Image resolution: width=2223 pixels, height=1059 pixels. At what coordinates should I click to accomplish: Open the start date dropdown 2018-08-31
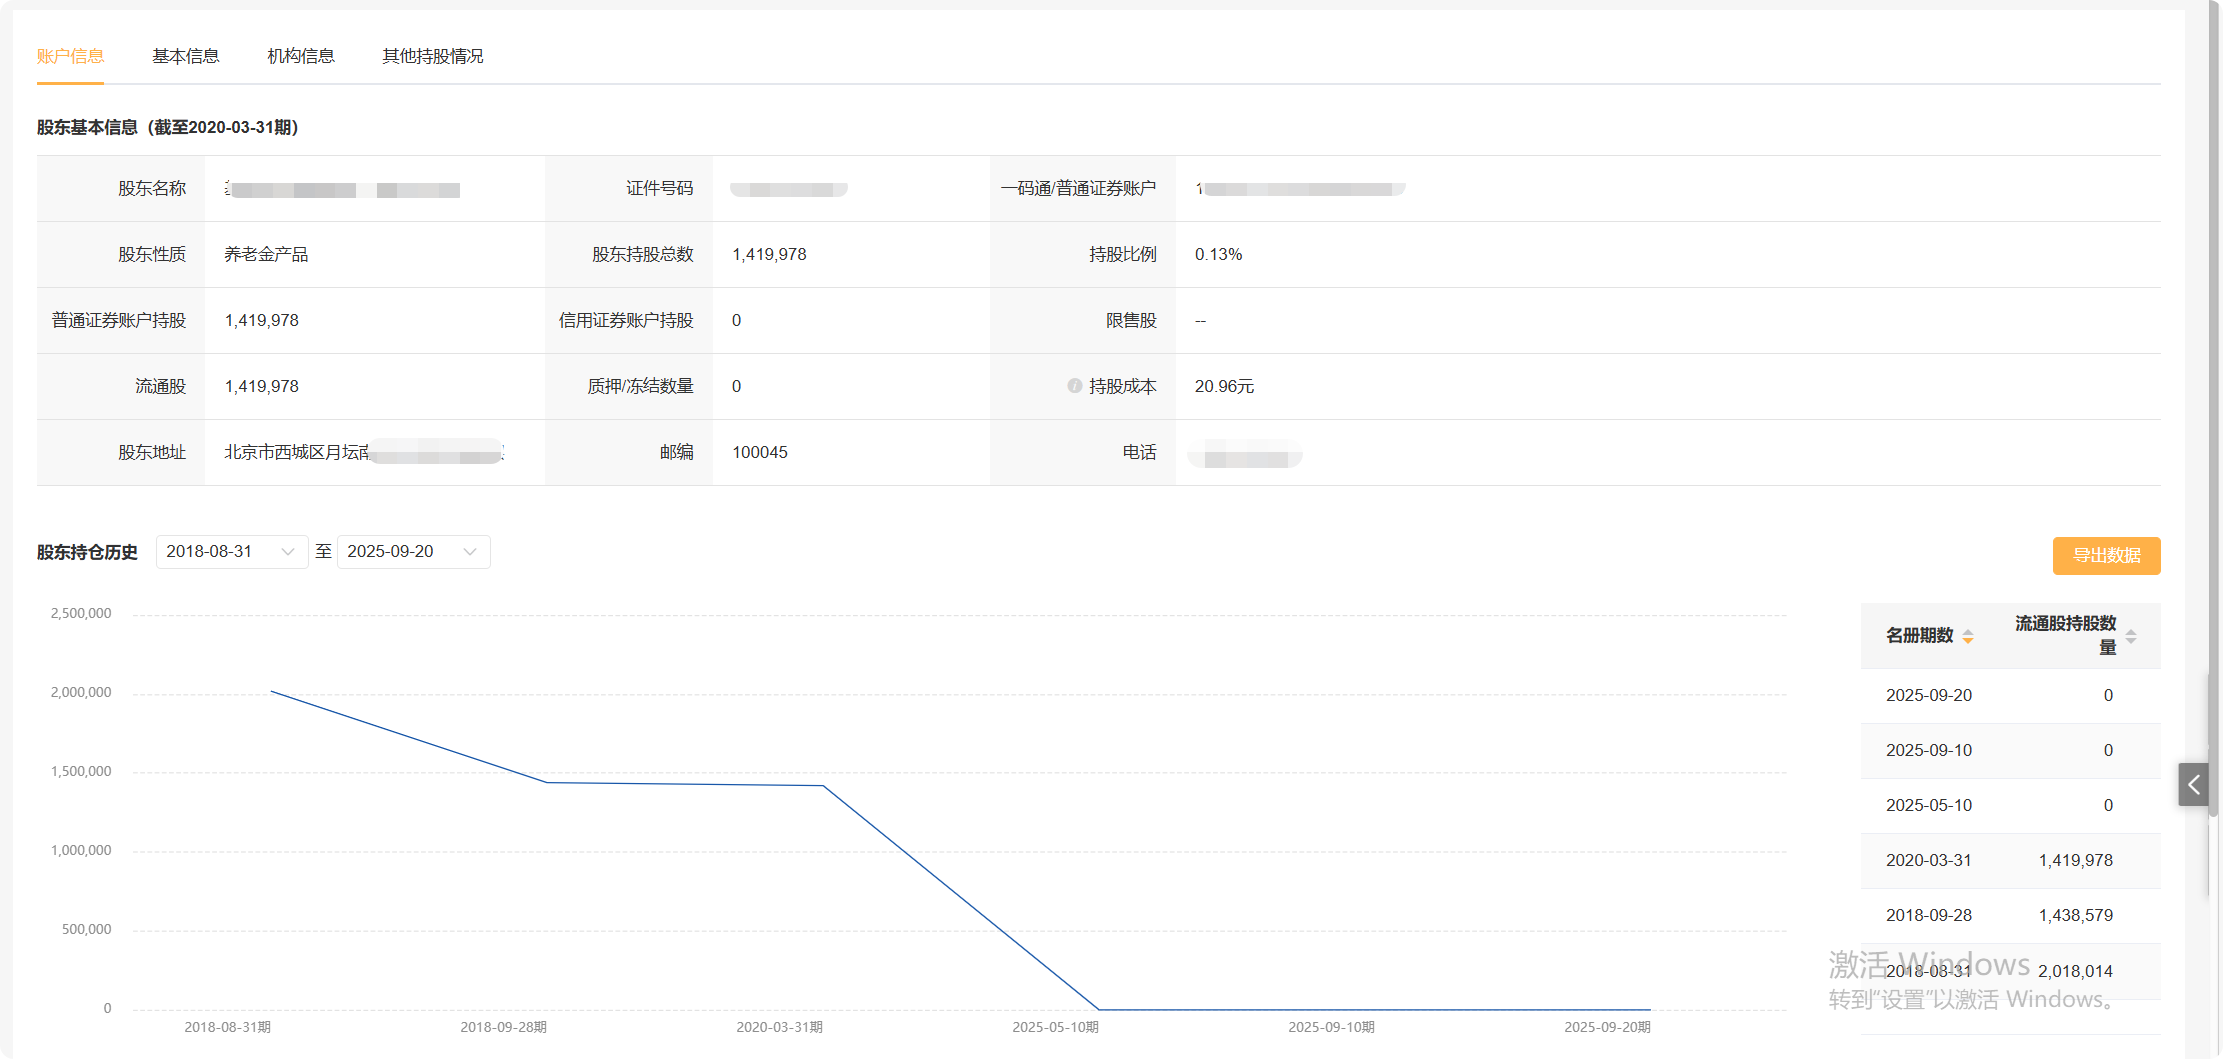pos(232,552)
